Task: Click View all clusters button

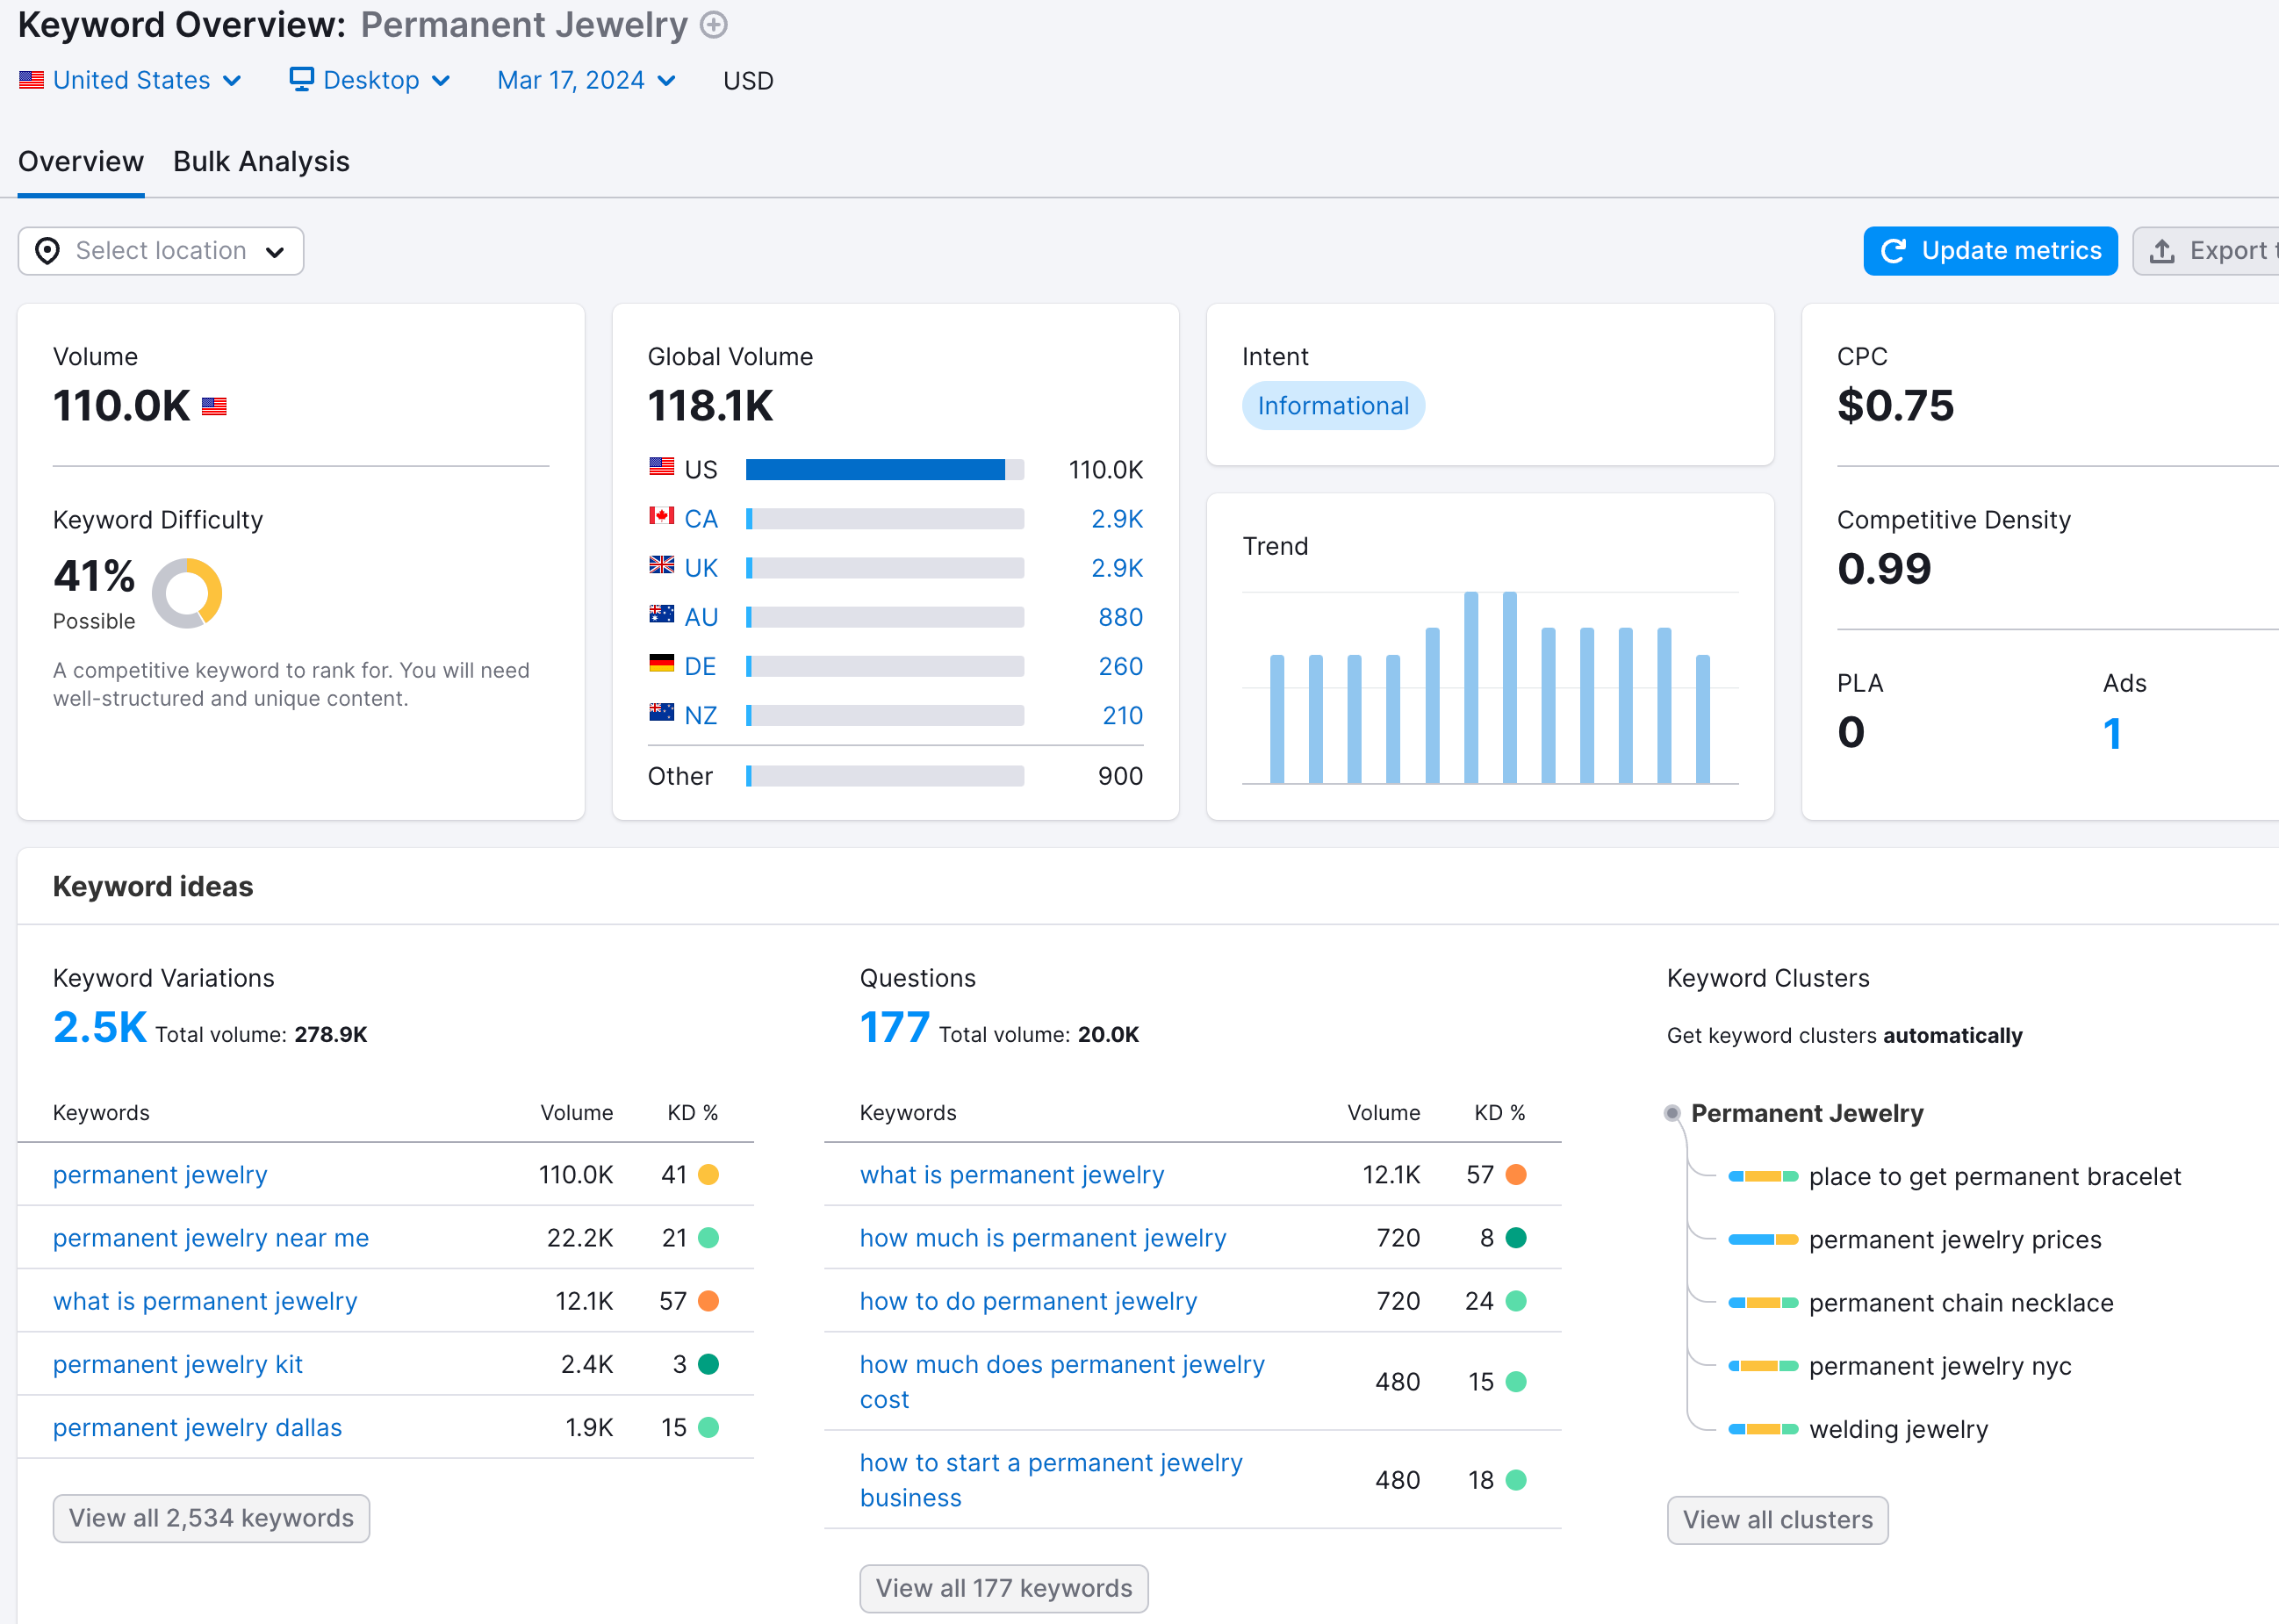Action: (1777, 1520)
